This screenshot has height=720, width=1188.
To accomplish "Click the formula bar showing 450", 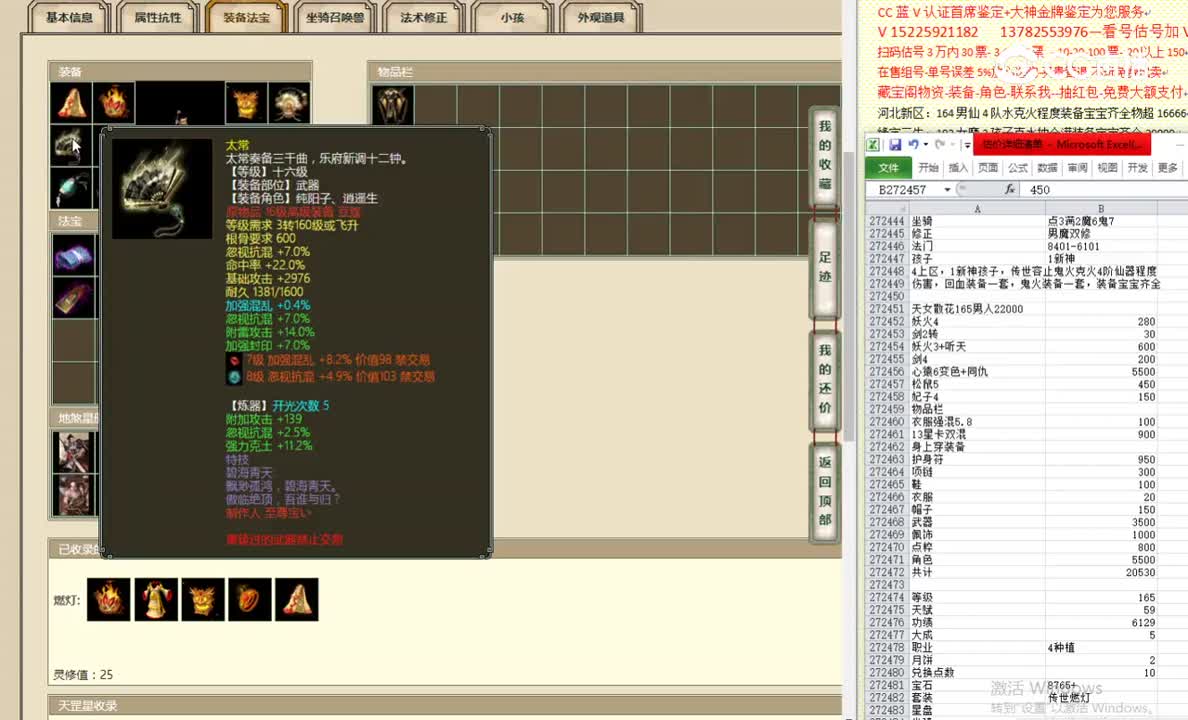I will 1106,189.
